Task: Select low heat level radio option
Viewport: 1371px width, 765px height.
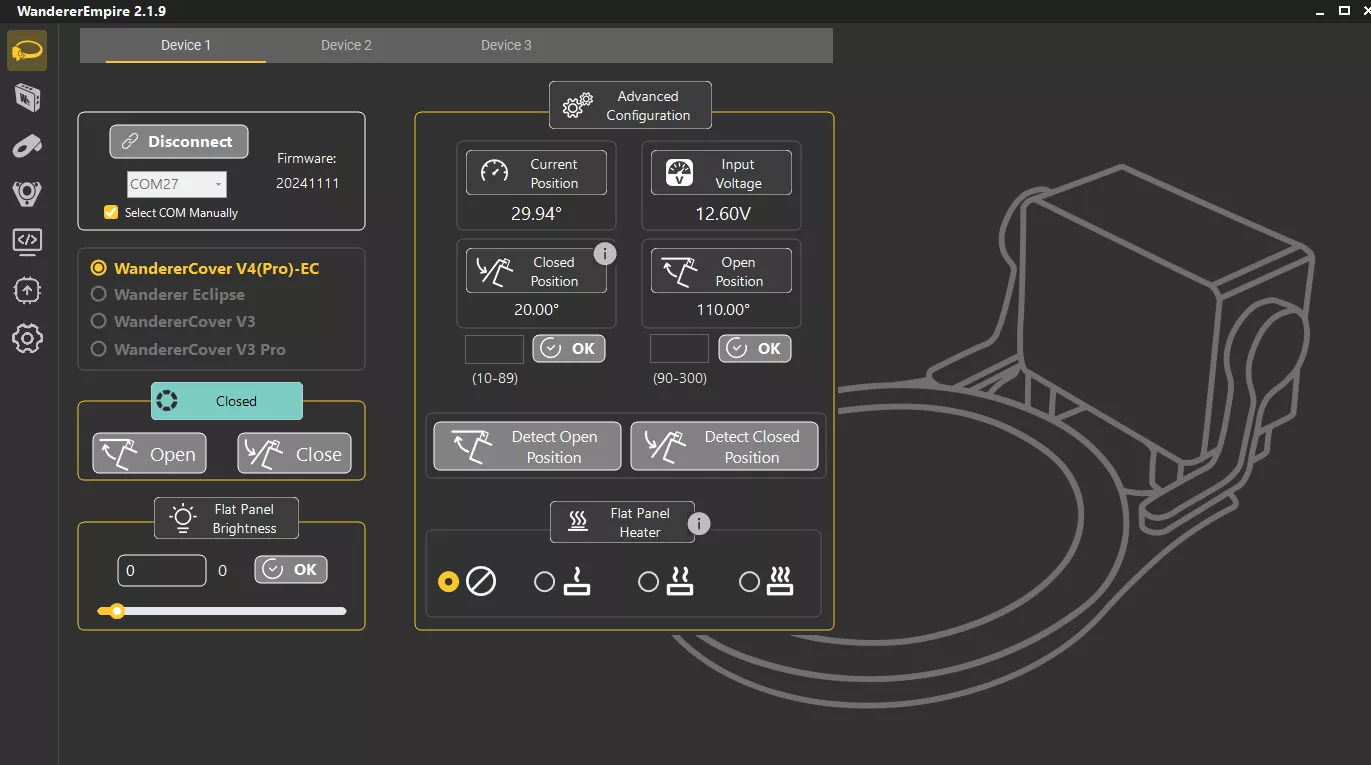Action: [544, 581]
